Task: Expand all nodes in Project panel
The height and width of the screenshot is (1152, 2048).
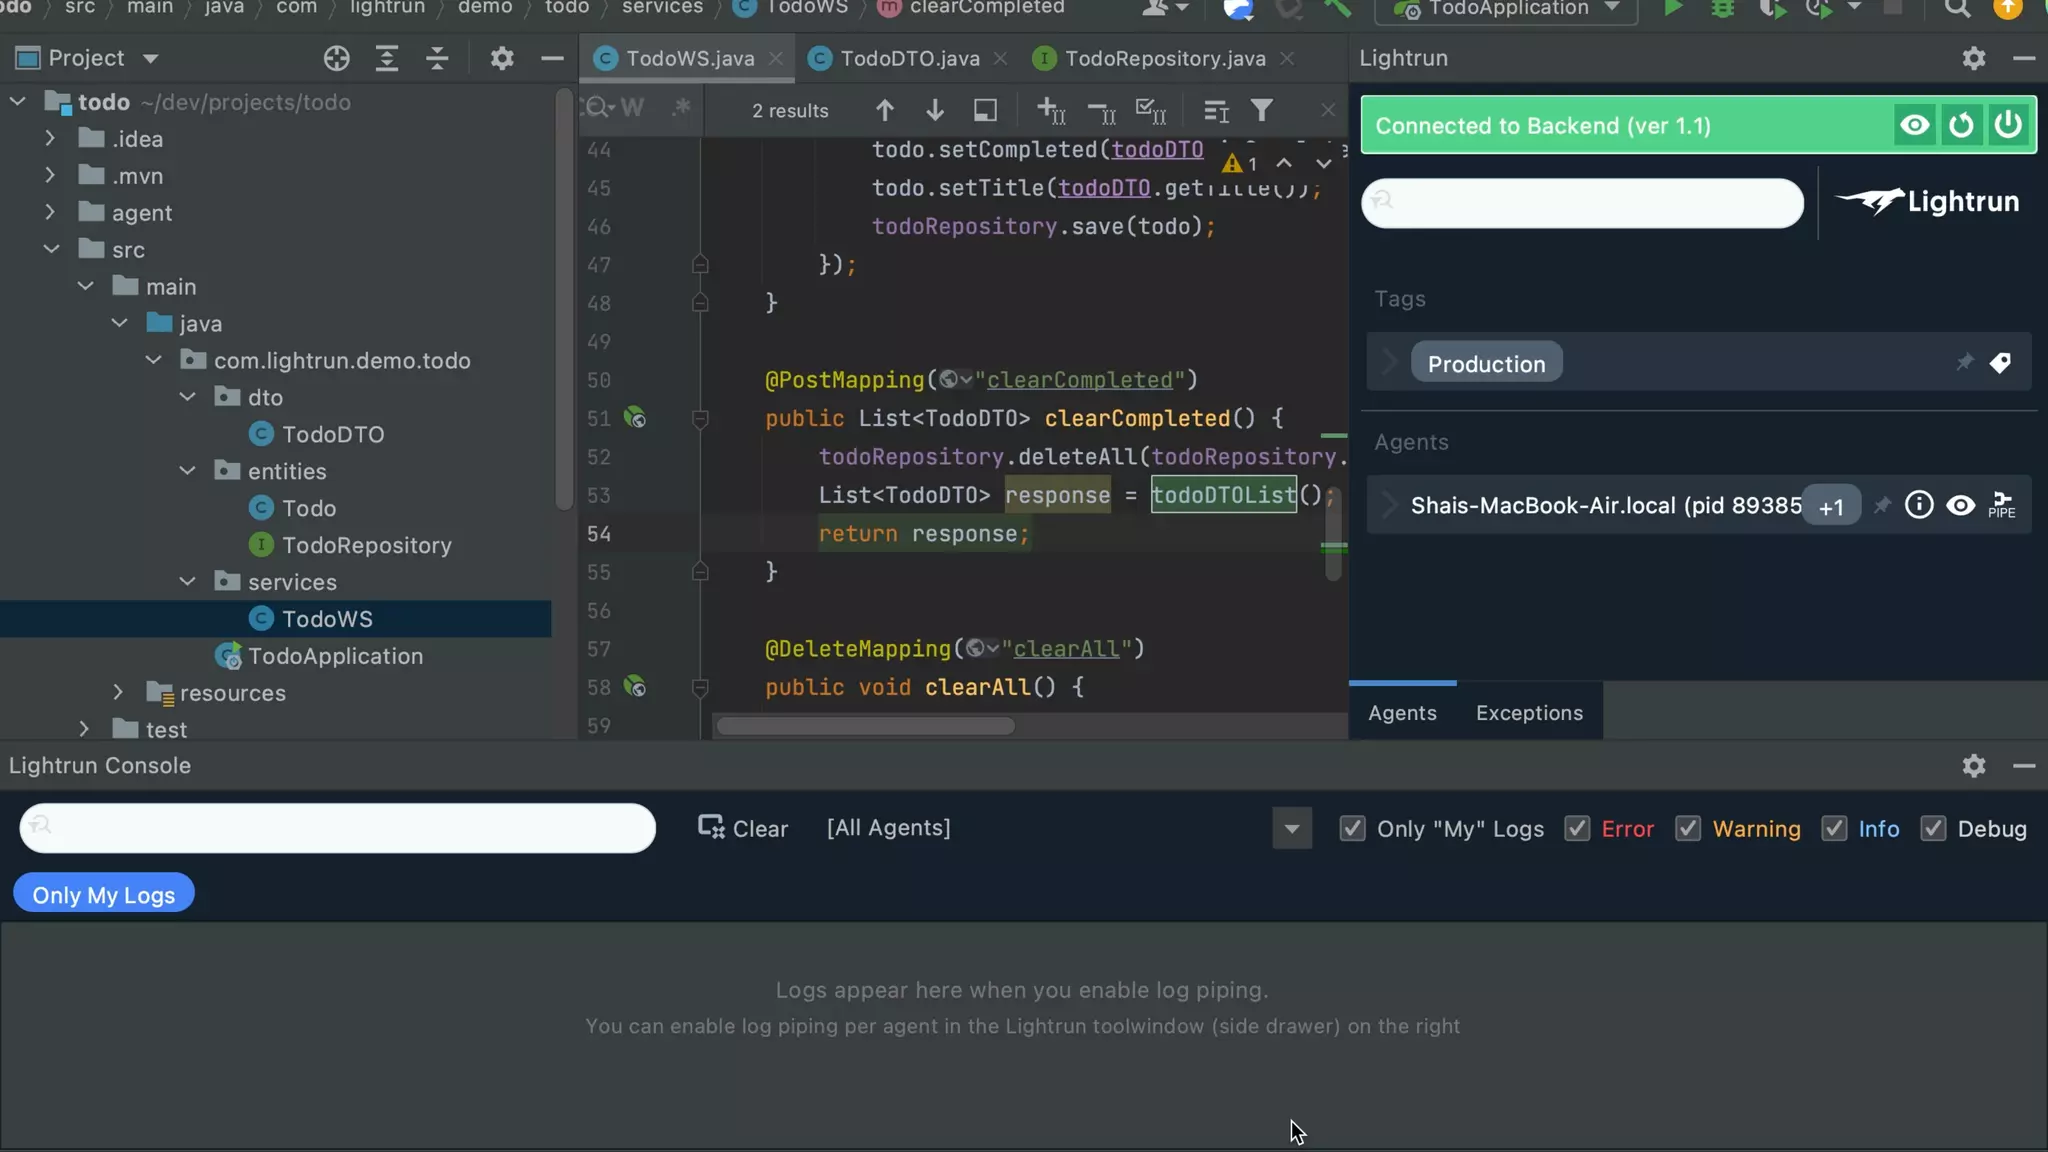Action: click(387, 58)
